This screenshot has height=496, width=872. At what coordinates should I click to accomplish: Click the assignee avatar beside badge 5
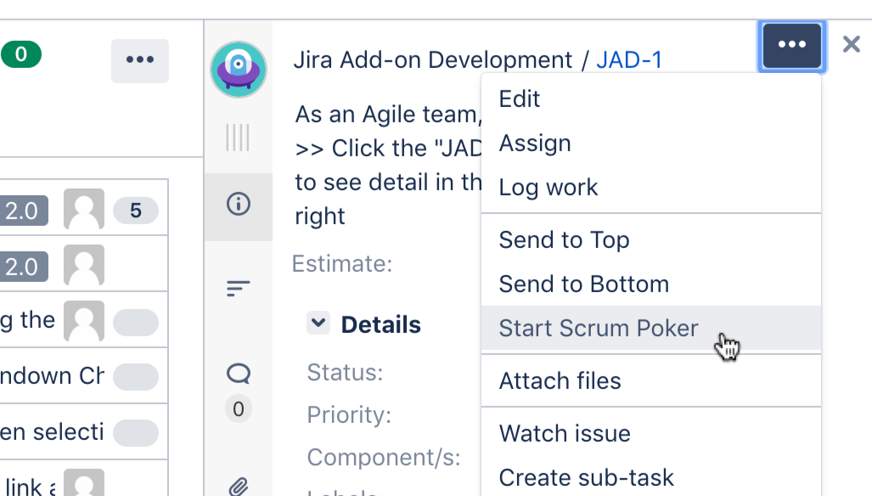click(84, 210)
